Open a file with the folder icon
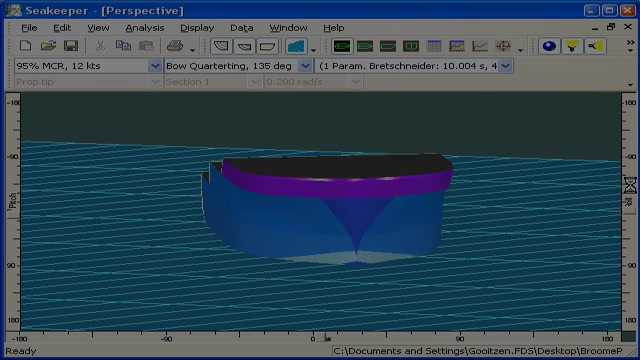Screen dimensions: 640x360 tap(48, 46)
